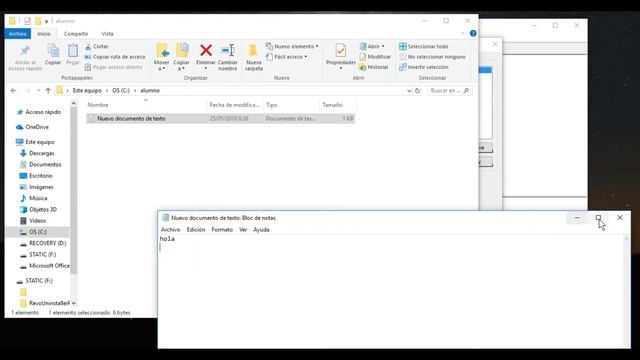
Task: Click Historial in the Abrir group
Action: point(373,67)
